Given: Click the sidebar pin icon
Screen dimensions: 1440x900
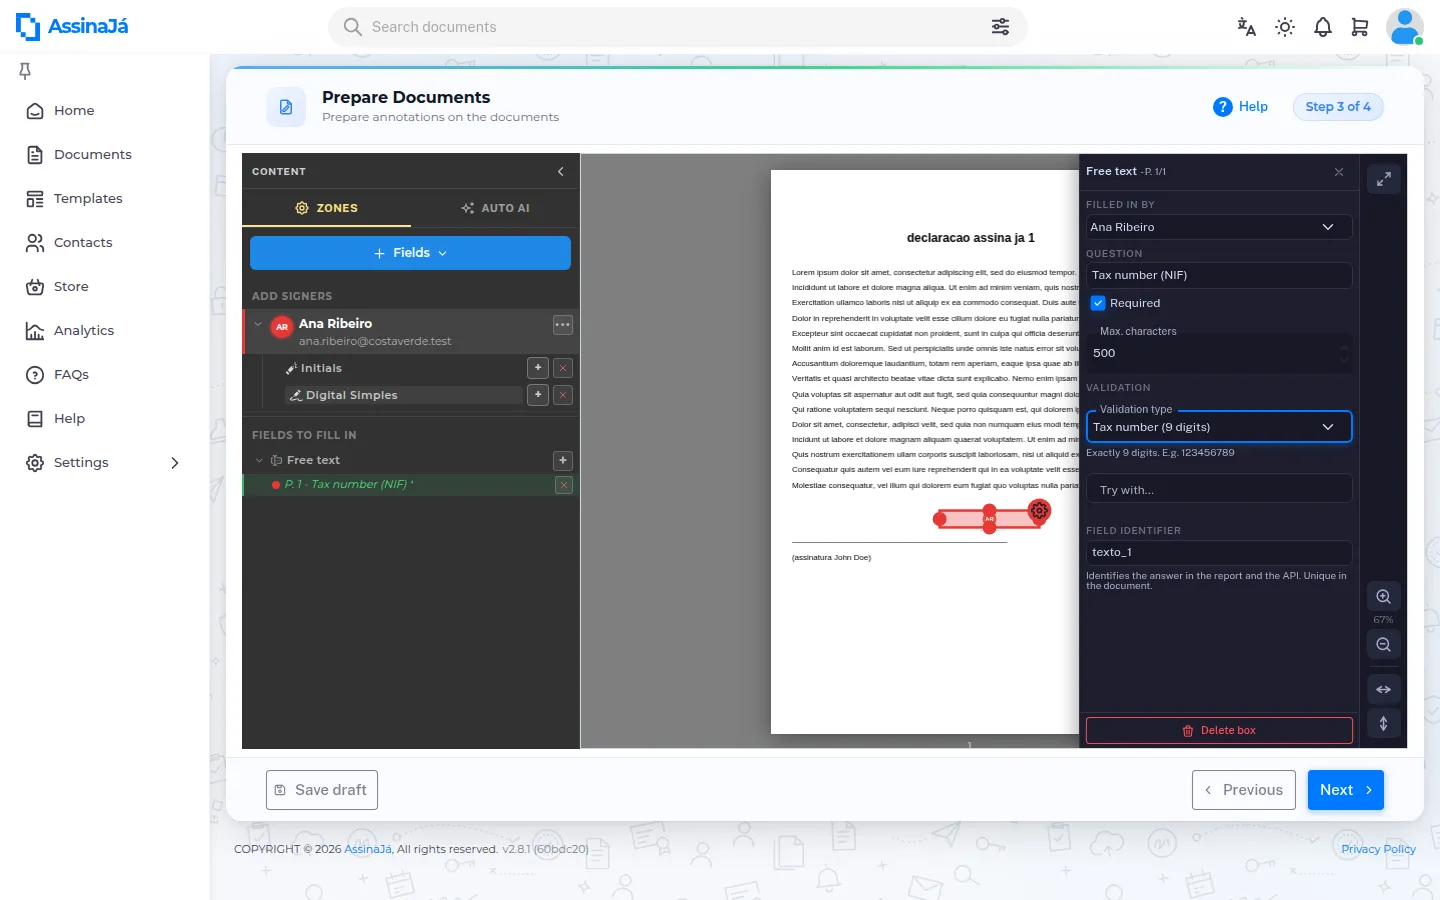Looking at the screenshot, I should tap(25, 70).
